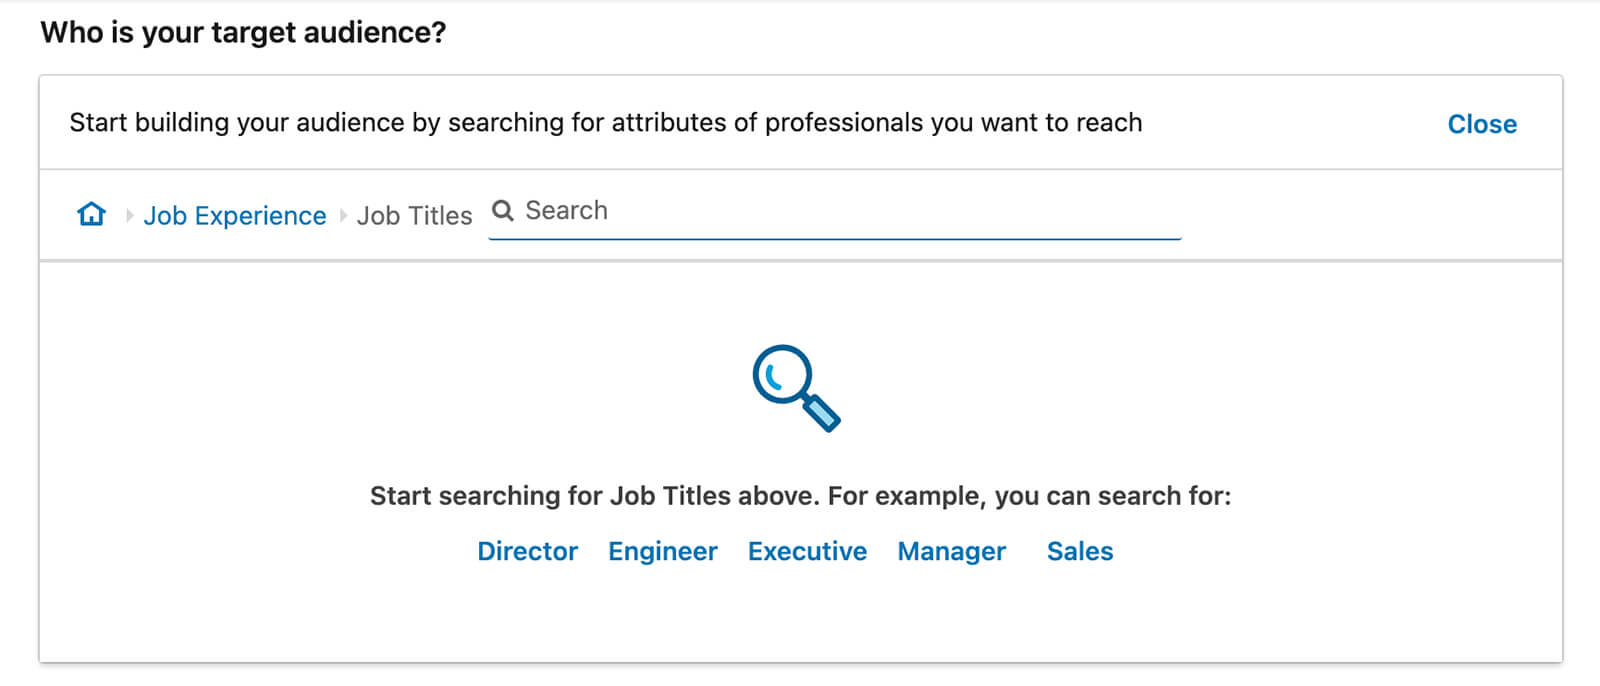Image resolution: width=1600 pixels, height=686 pixels.
Task: Click the 'Start building your audience' instruction text
Action: 605,123
